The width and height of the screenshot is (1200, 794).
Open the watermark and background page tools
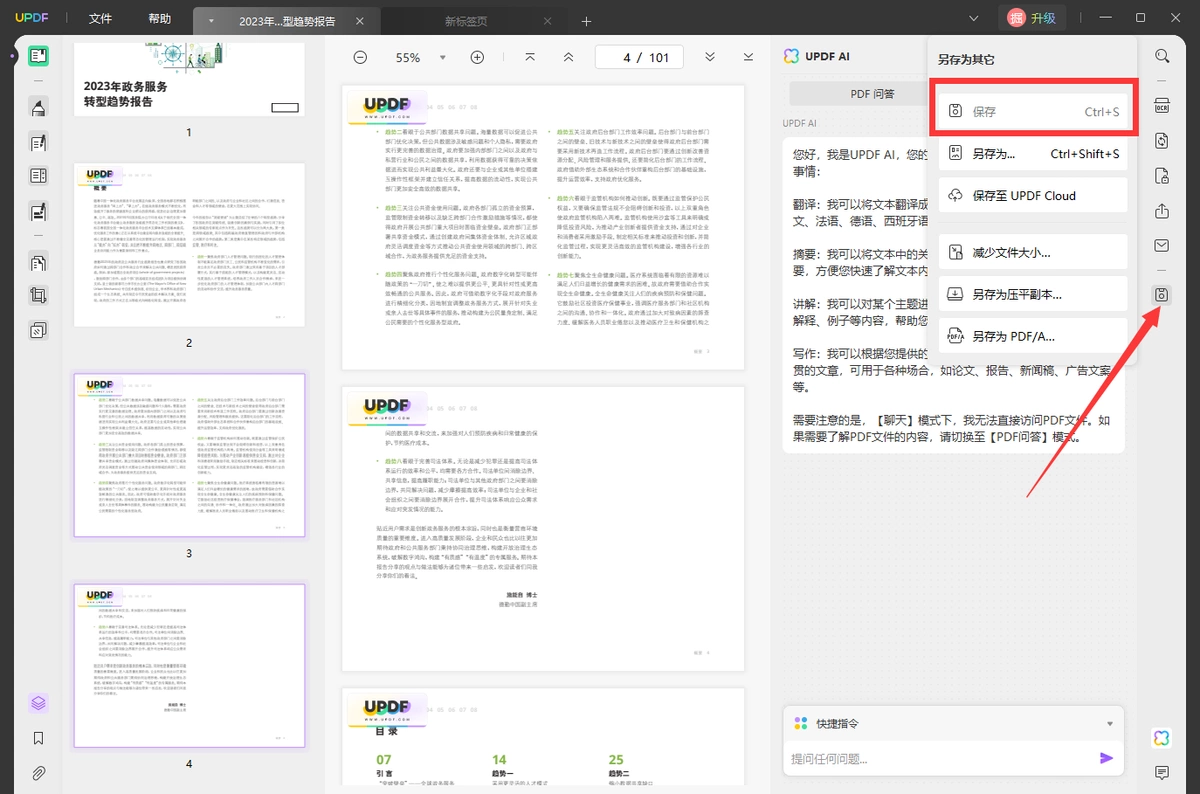point(38,329)
